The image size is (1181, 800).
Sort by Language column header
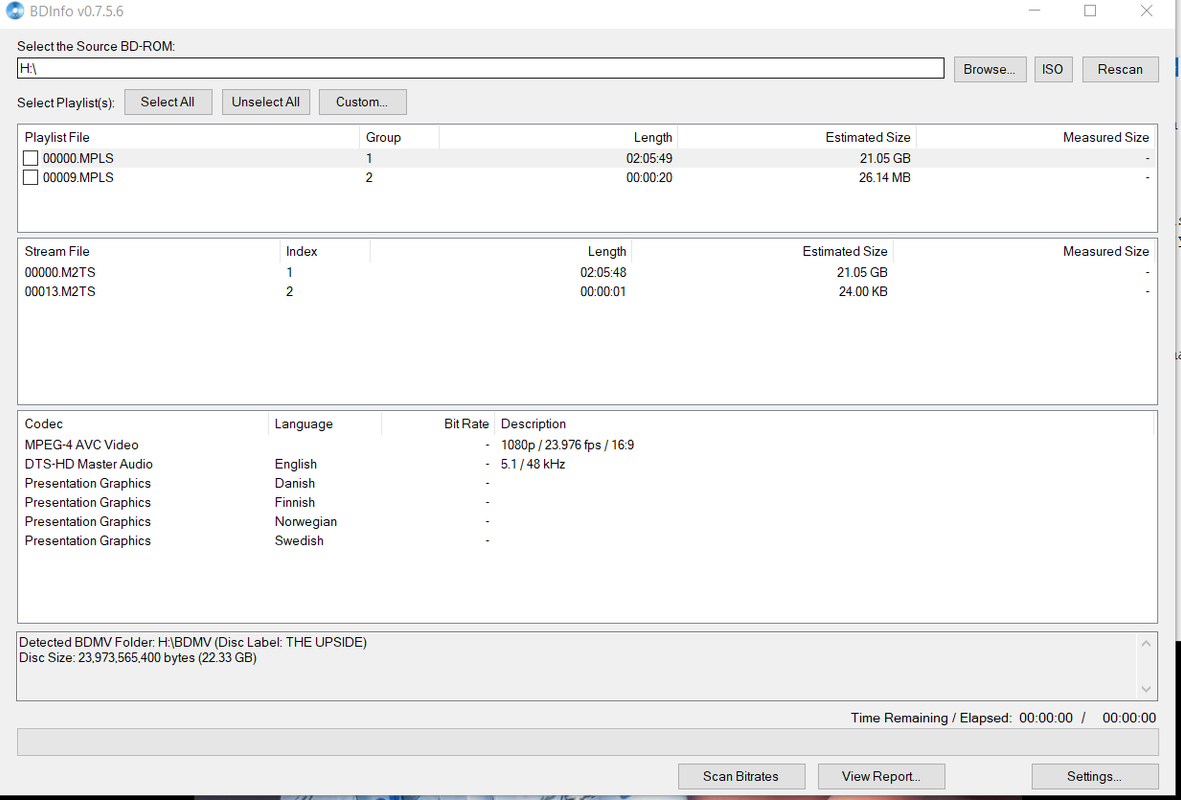click(x=325, y=423)
